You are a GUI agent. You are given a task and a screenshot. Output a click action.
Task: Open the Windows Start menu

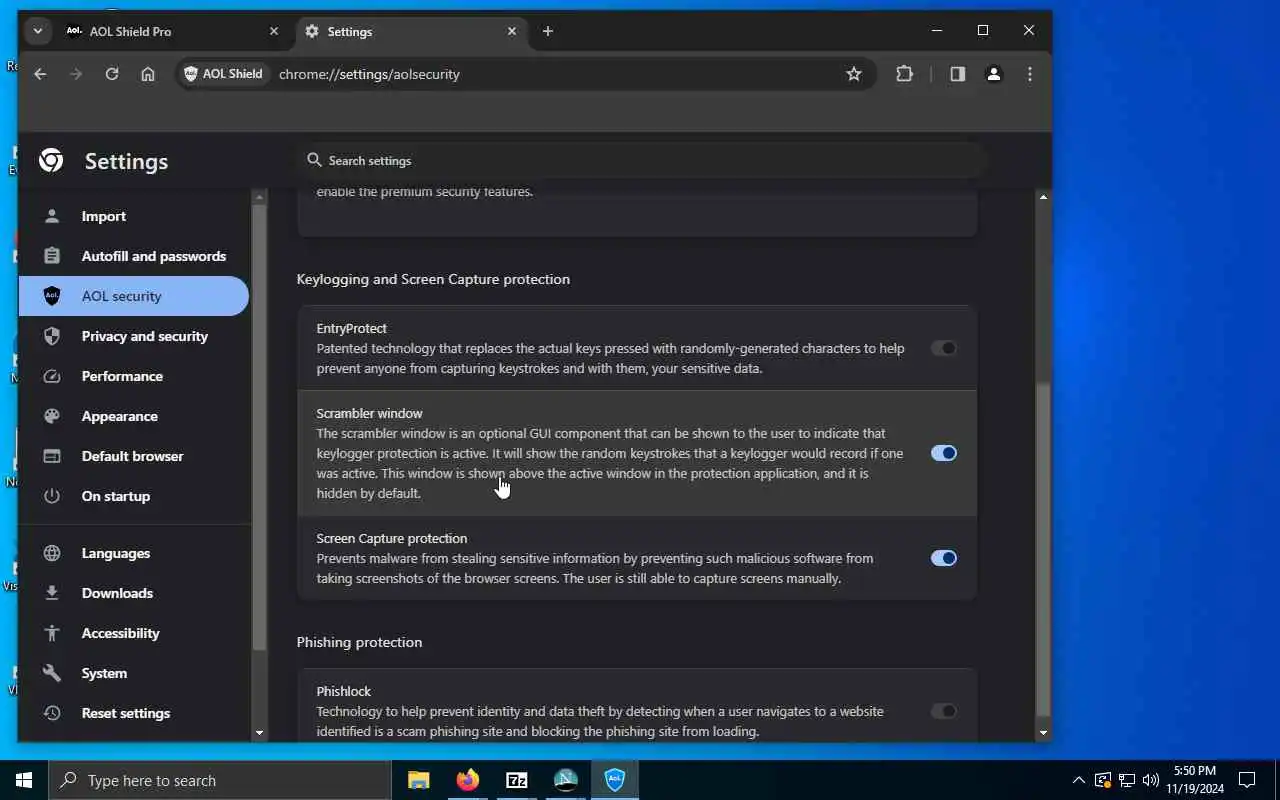[24, 780]
